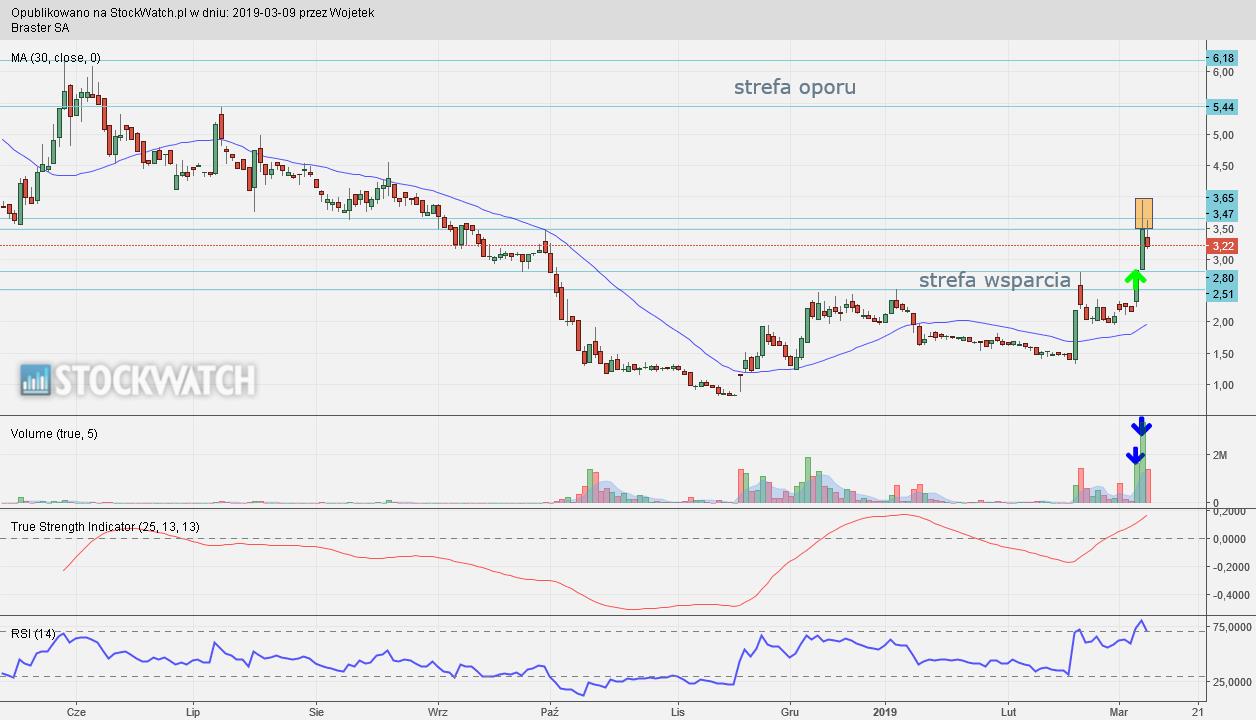Image resolution: width=1256 pixels, height=720 pixels.
Task: Click the 2,51 price level tag
Action: coord(1223,293)
